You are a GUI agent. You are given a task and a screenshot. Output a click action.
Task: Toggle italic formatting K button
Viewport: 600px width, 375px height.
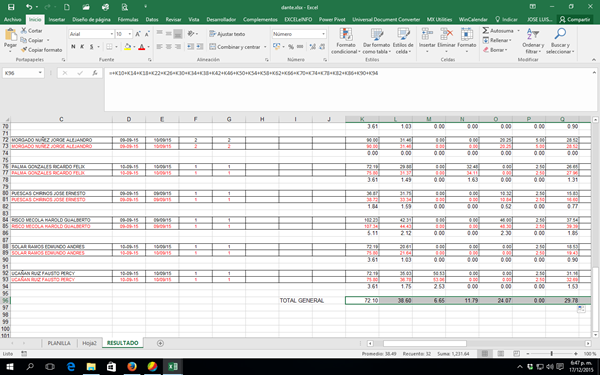pos(82,47)
